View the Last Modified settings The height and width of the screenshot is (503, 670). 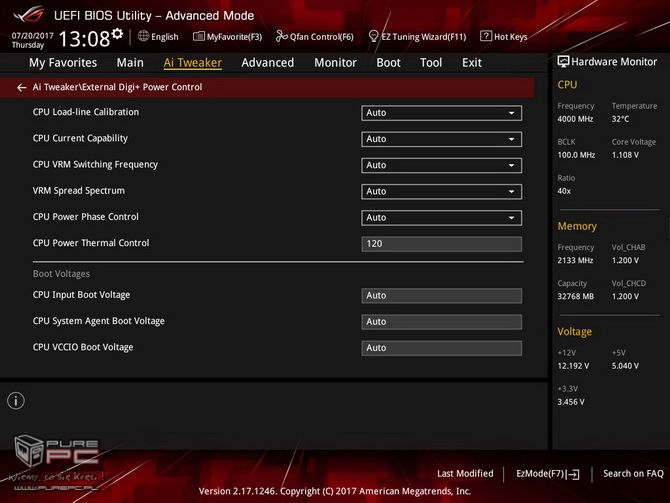tap(465, 474)
